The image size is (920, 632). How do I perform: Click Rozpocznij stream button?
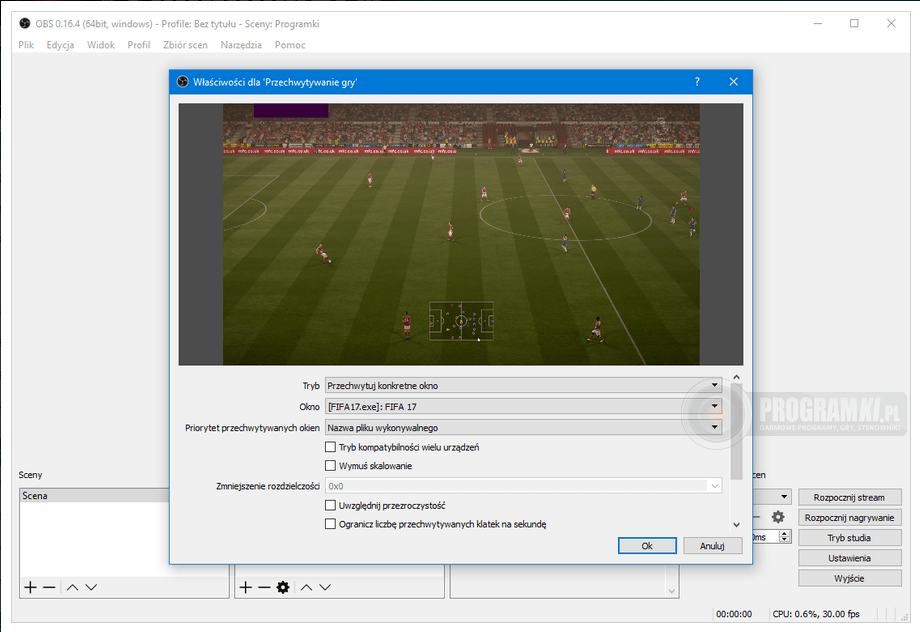(850, 497)
